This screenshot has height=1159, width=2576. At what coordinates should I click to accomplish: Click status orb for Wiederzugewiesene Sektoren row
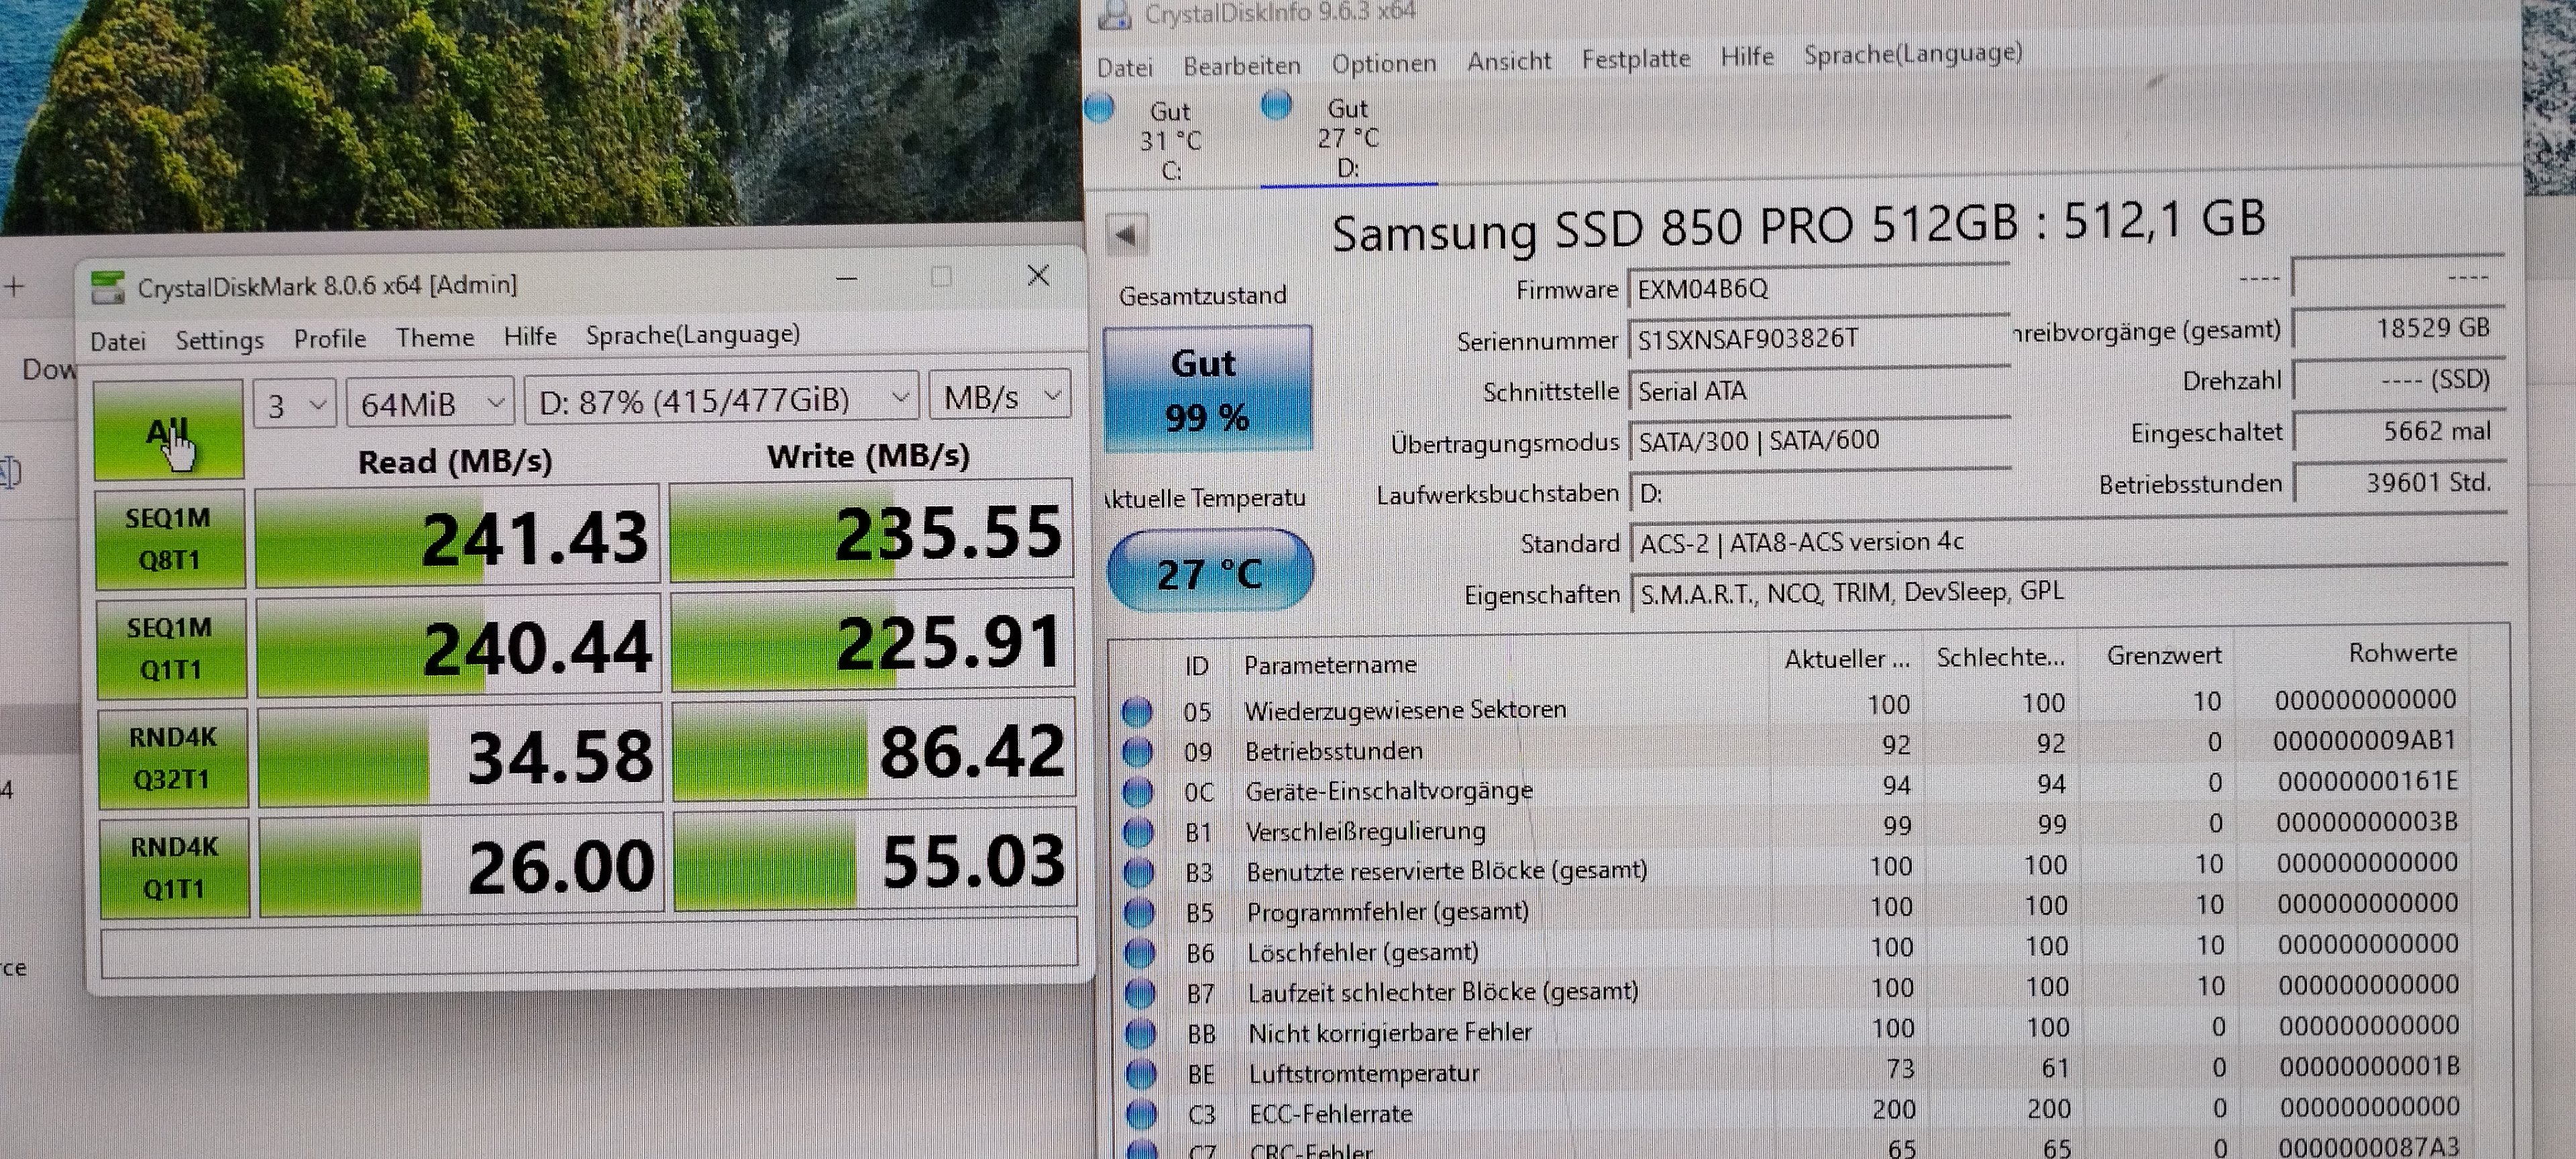click(x=1136, y=712)
